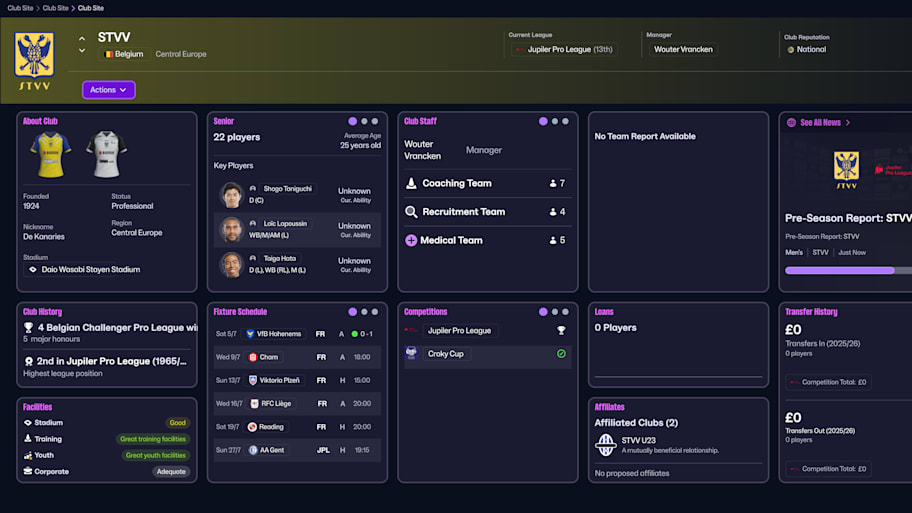This screenshot has width=912, height=513.
Task: Select first page dot in Fixture Schedule
Action: 352,312
